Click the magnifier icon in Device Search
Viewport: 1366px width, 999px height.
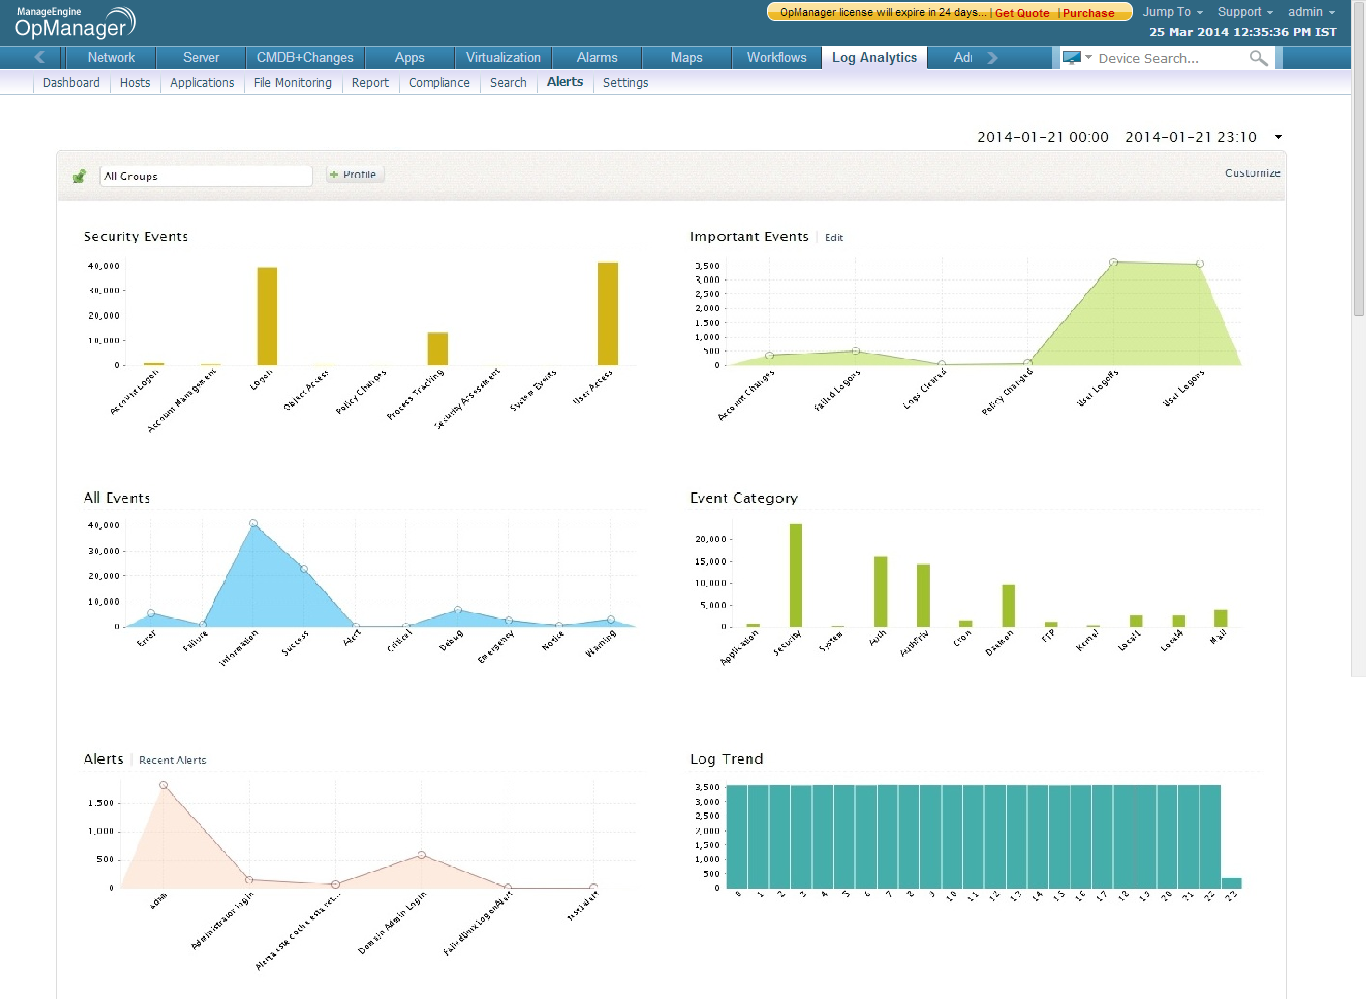coord(1258,59)
